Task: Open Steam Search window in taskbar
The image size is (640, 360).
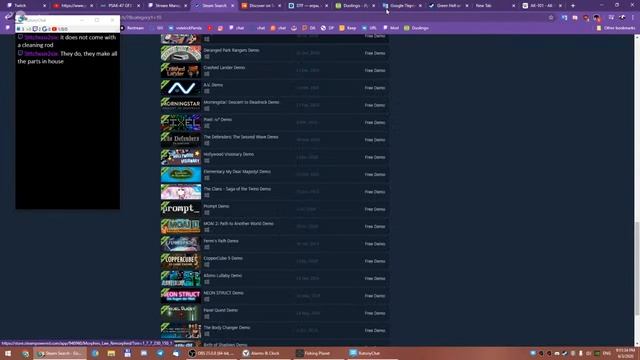Action: [x=60, y=353]
